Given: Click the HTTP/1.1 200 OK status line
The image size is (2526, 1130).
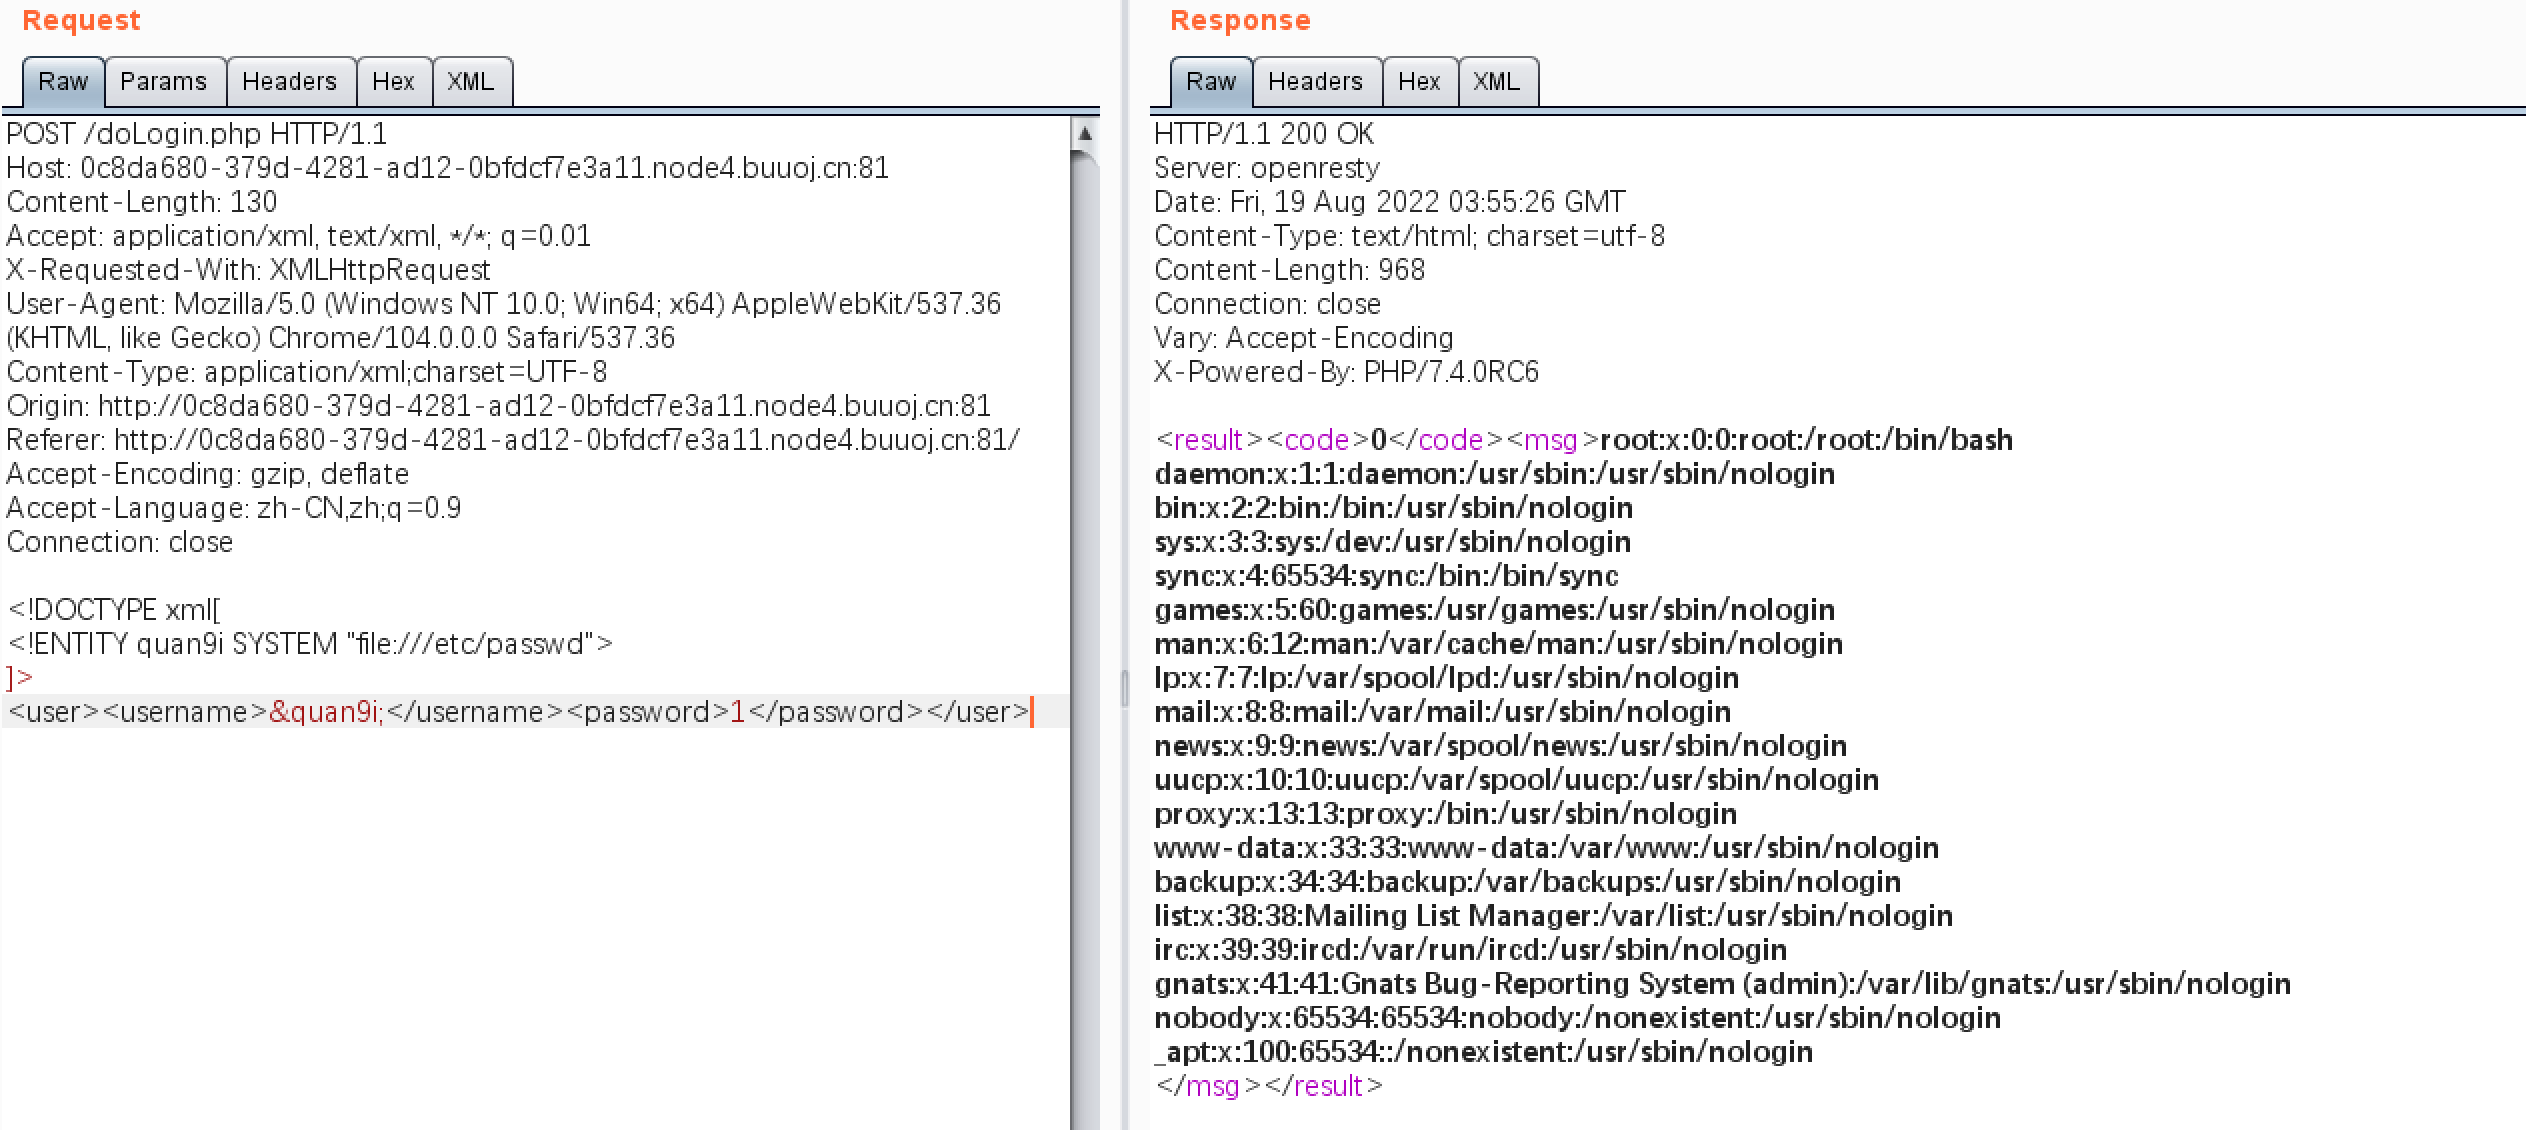Looking at the screenshot, I should pyautogui.click(x=1264, y=134).
